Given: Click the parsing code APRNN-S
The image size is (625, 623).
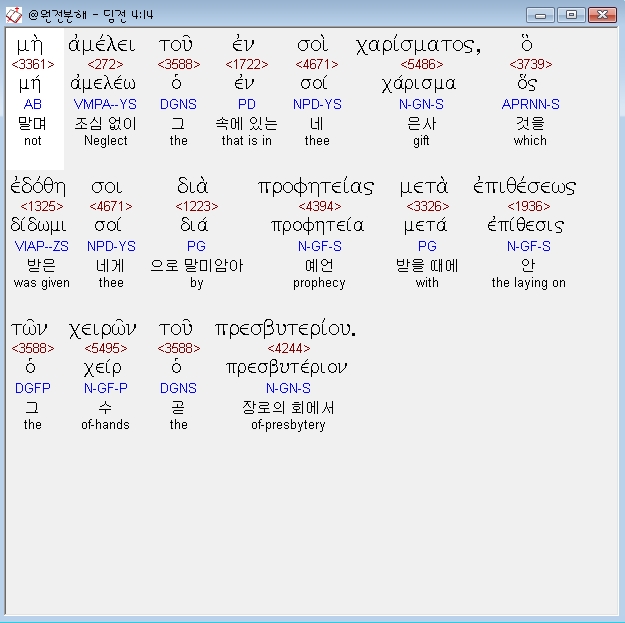Looking at the screenshot, I should click(531, 104).
